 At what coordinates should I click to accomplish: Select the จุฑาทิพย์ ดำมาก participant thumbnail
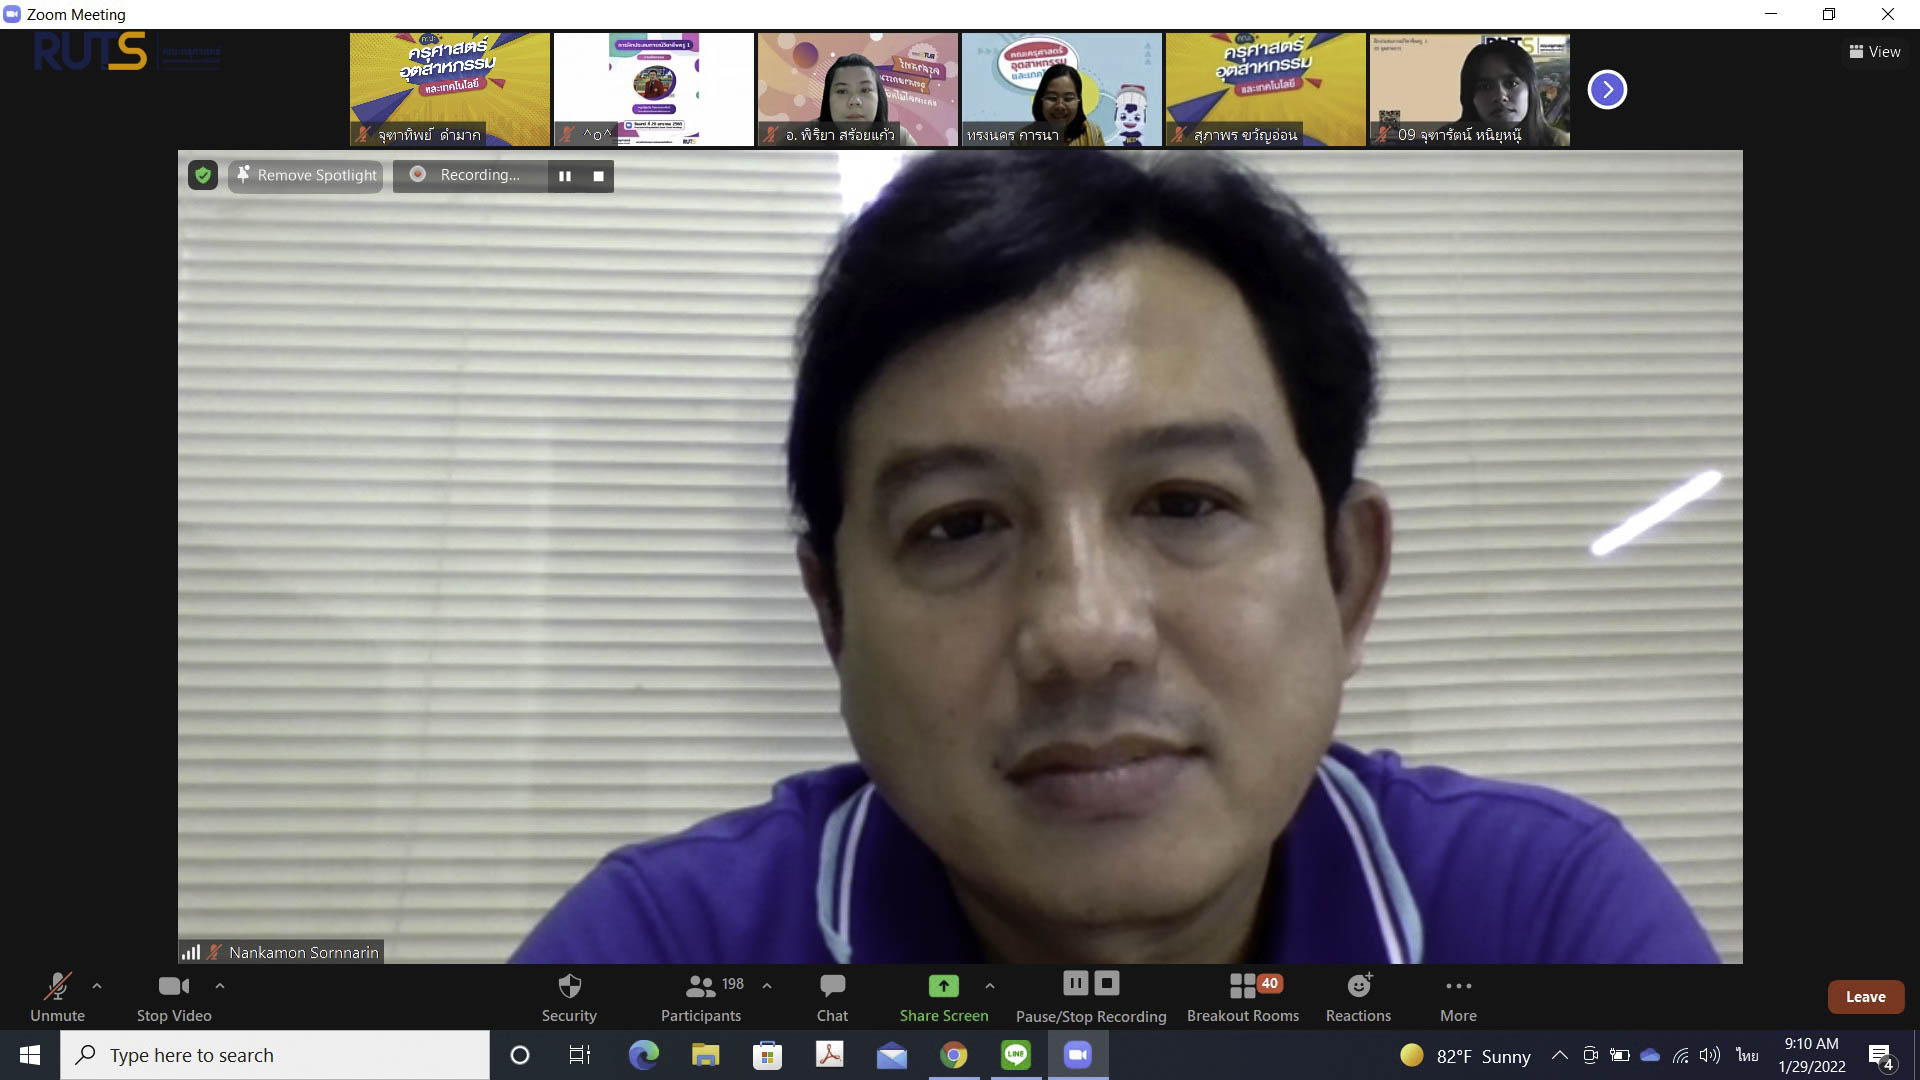pyautogui.click(x=450, y=90)
